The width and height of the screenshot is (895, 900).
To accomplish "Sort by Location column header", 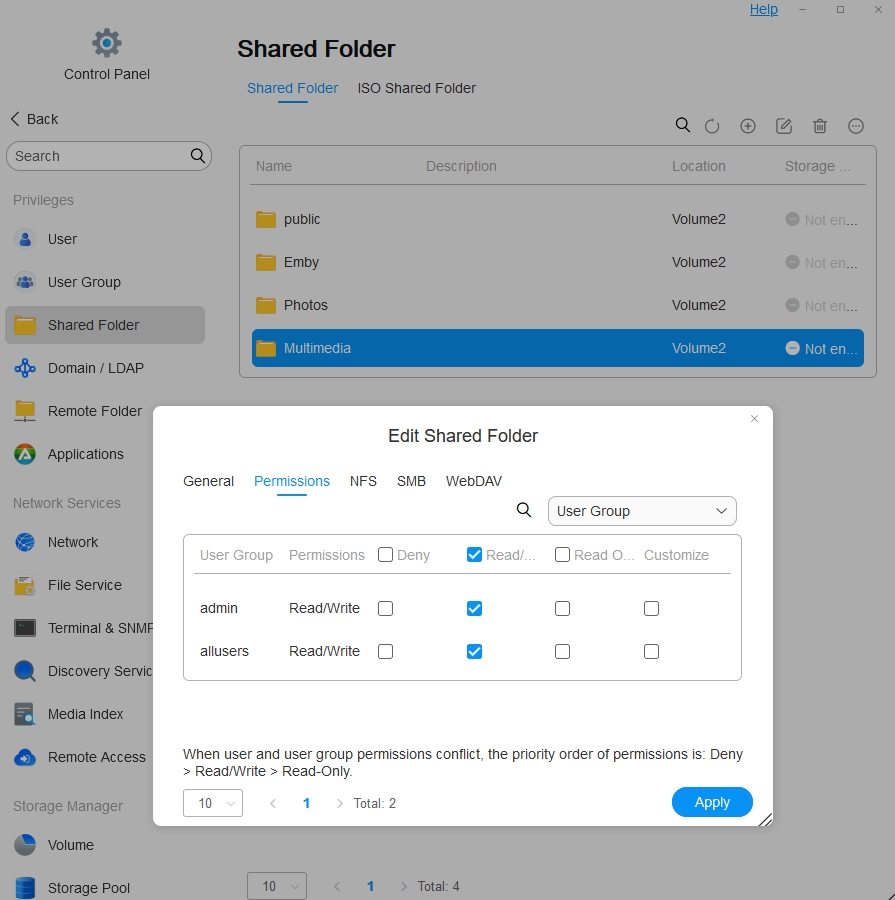I will [699, 166].
